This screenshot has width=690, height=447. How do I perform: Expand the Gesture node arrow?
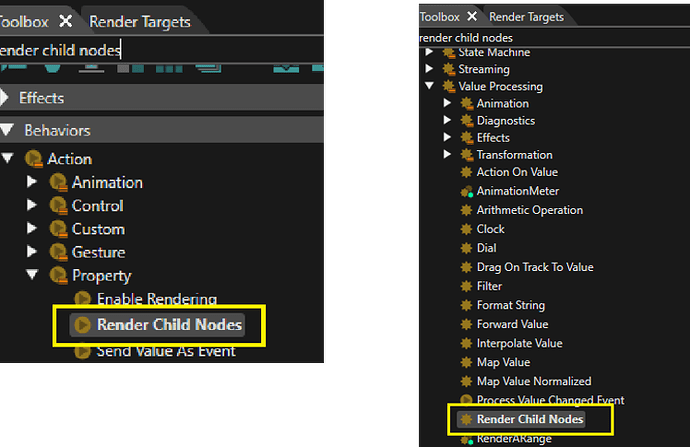coord(32,251)
